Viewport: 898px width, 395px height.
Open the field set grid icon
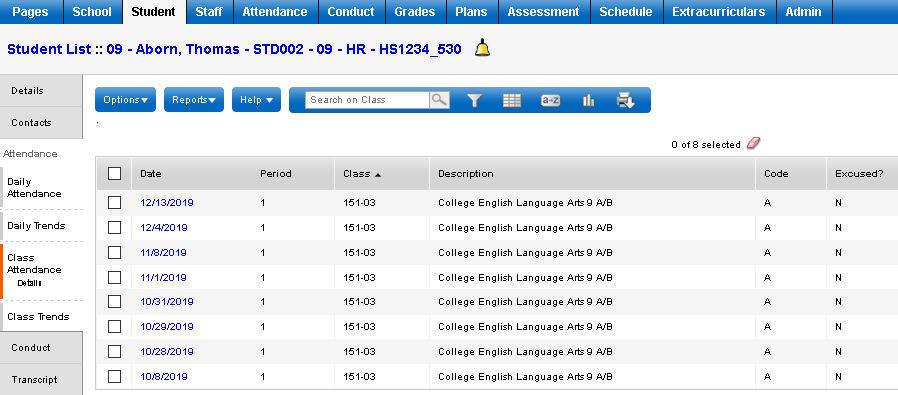click(511, 100)
